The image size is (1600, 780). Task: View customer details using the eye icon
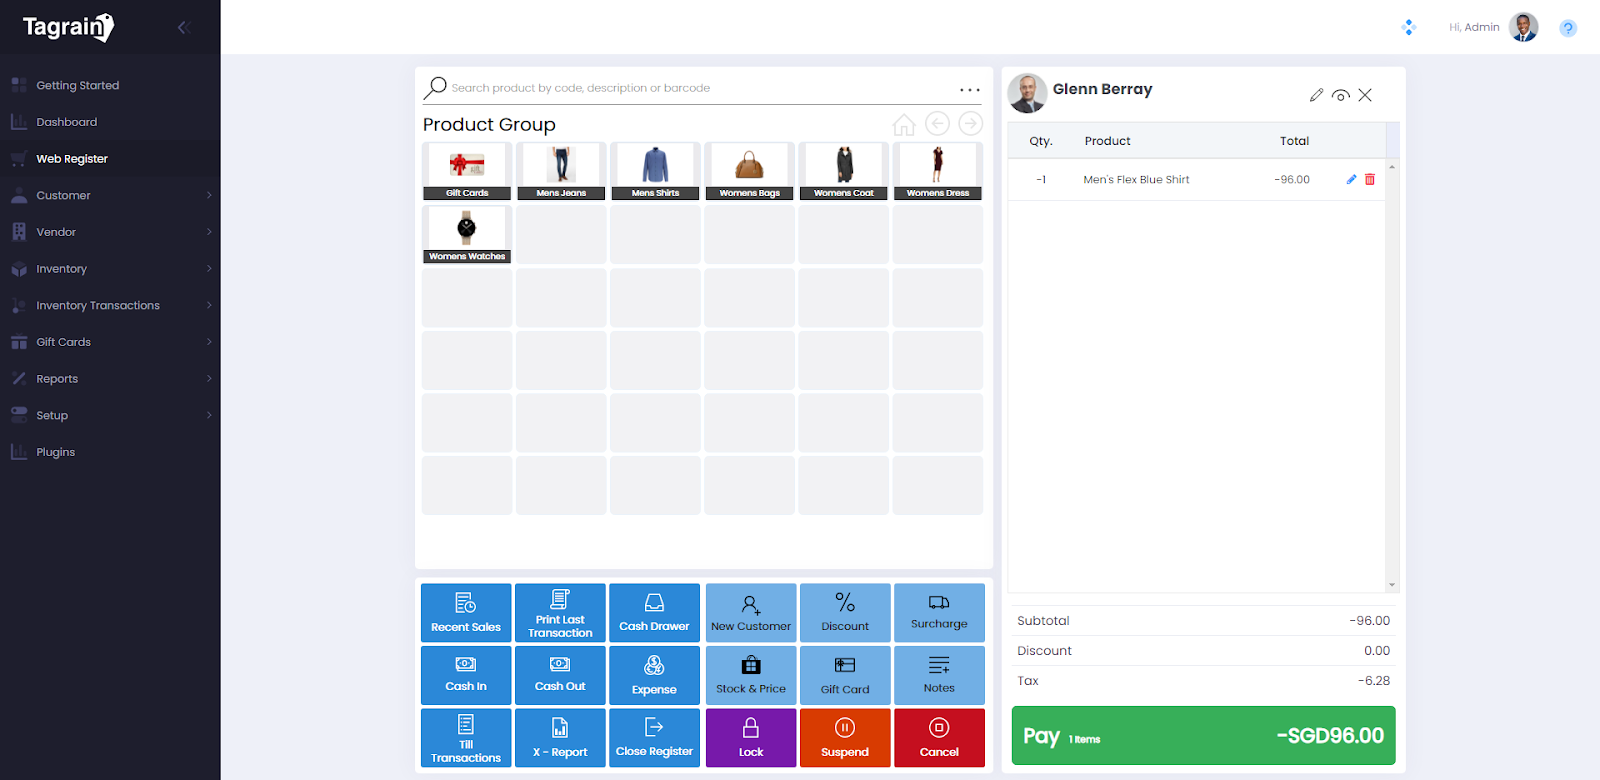coord(1340,95)
